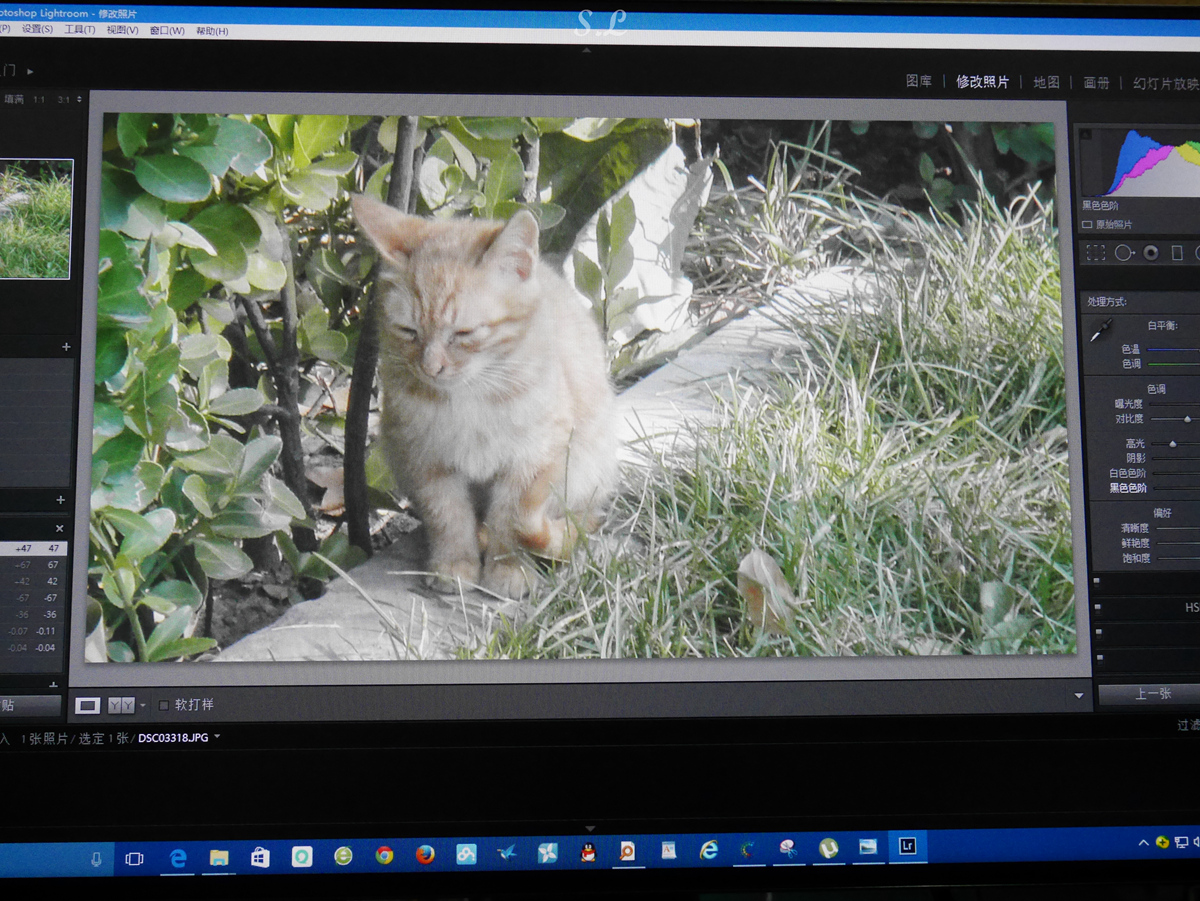Expand identity plate arrow at top left
The image size is (1200, 901).
pyautogui.click(x=30, y=72)
